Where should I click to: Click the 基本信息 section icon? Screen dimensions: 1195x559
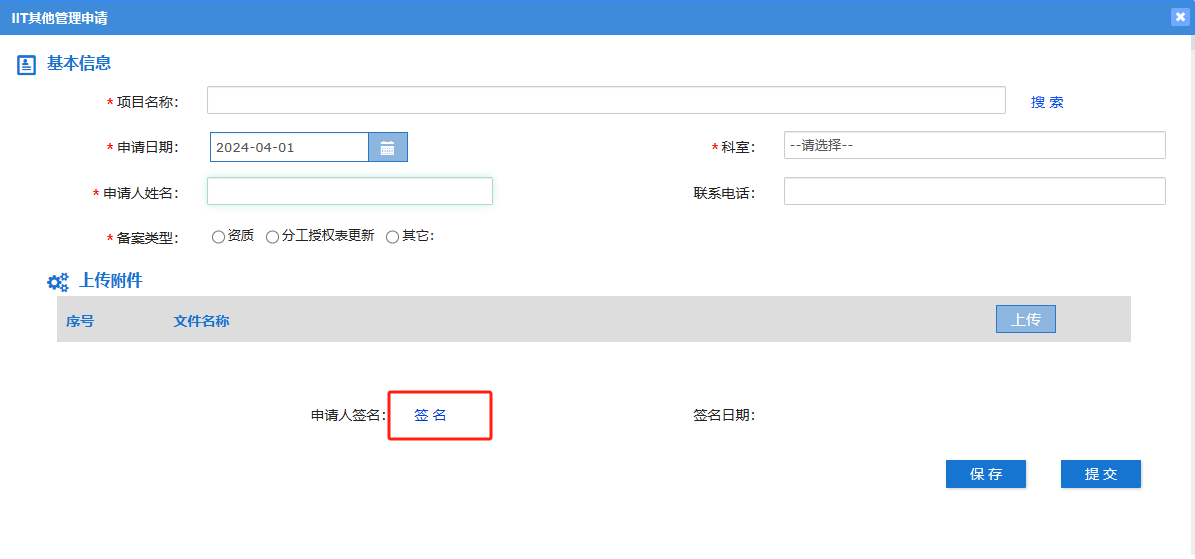tap(27, 65)
